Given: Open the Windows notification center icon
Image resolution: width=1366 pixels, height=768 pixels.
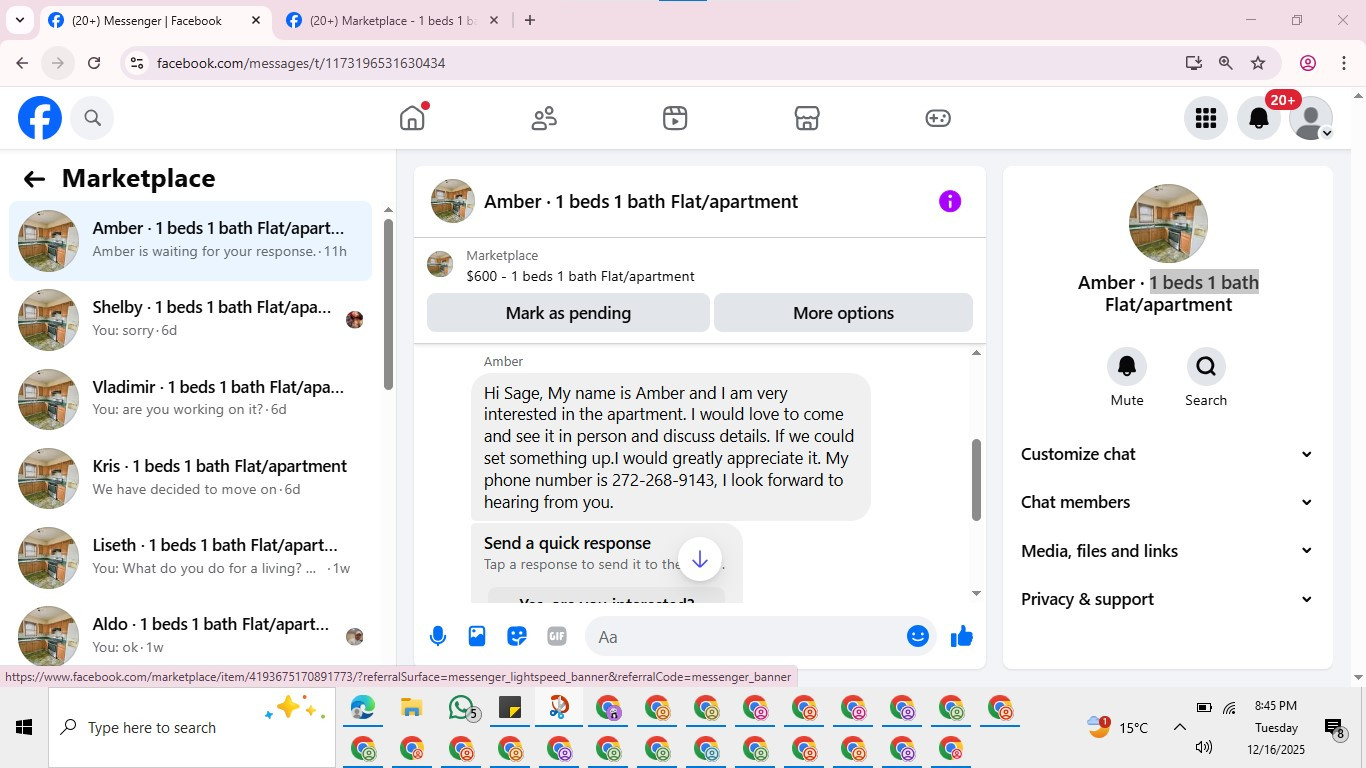Looking at the screenshot, I should point(1334,728).
